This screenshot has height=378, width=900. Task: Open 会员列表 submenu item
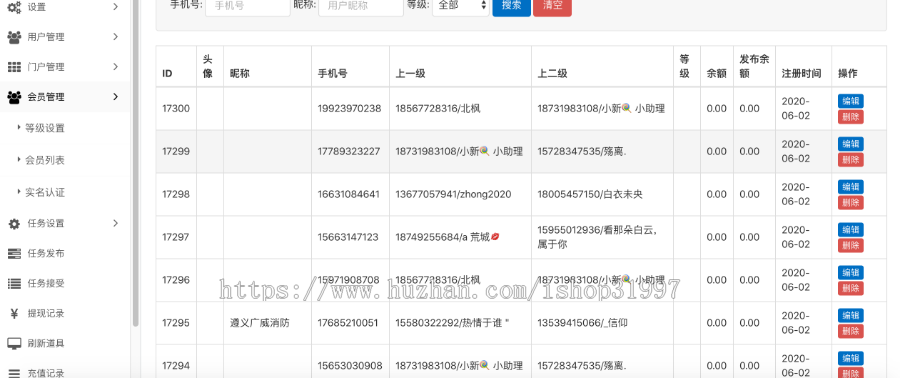click(x=45, y=160)
